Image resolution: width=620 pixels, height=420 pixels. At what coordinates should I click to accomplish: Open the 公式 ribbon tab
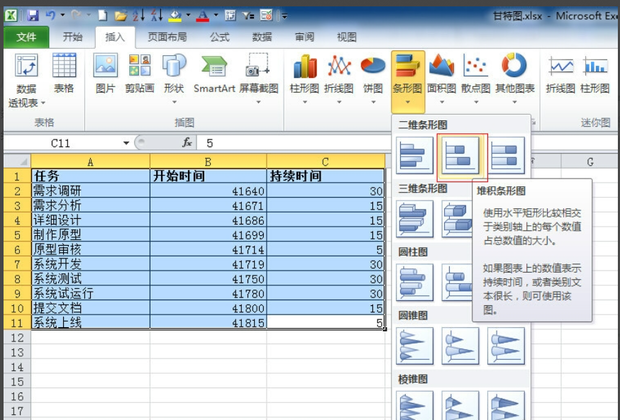click(219, 37)
